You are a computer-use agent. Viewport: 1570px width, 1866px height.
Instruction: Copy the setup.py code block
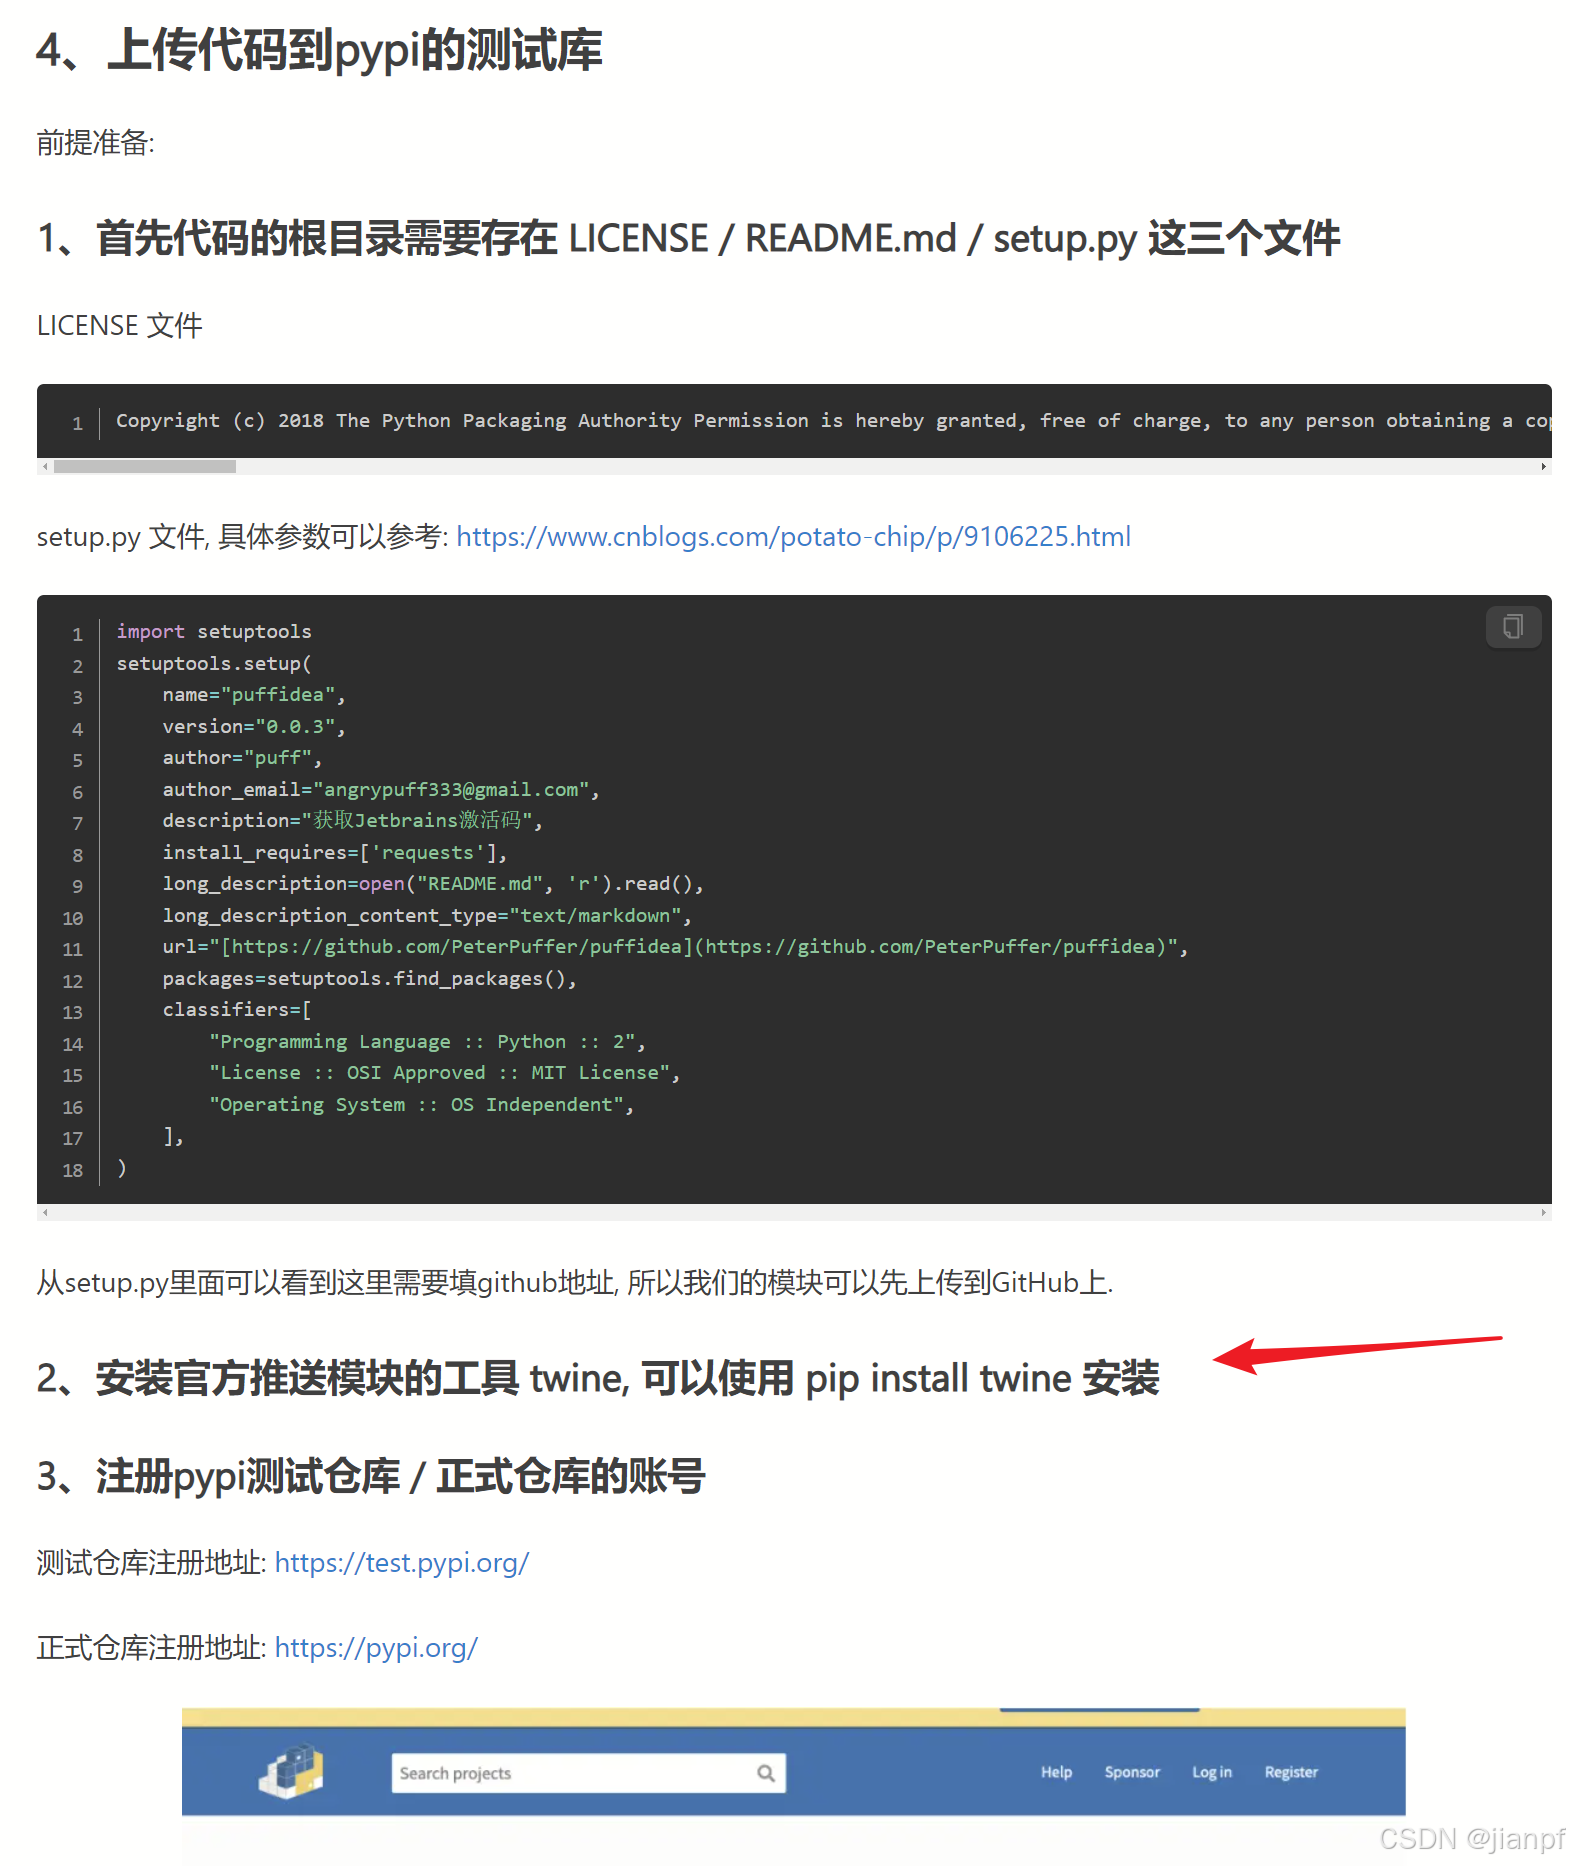[1512, 627]
